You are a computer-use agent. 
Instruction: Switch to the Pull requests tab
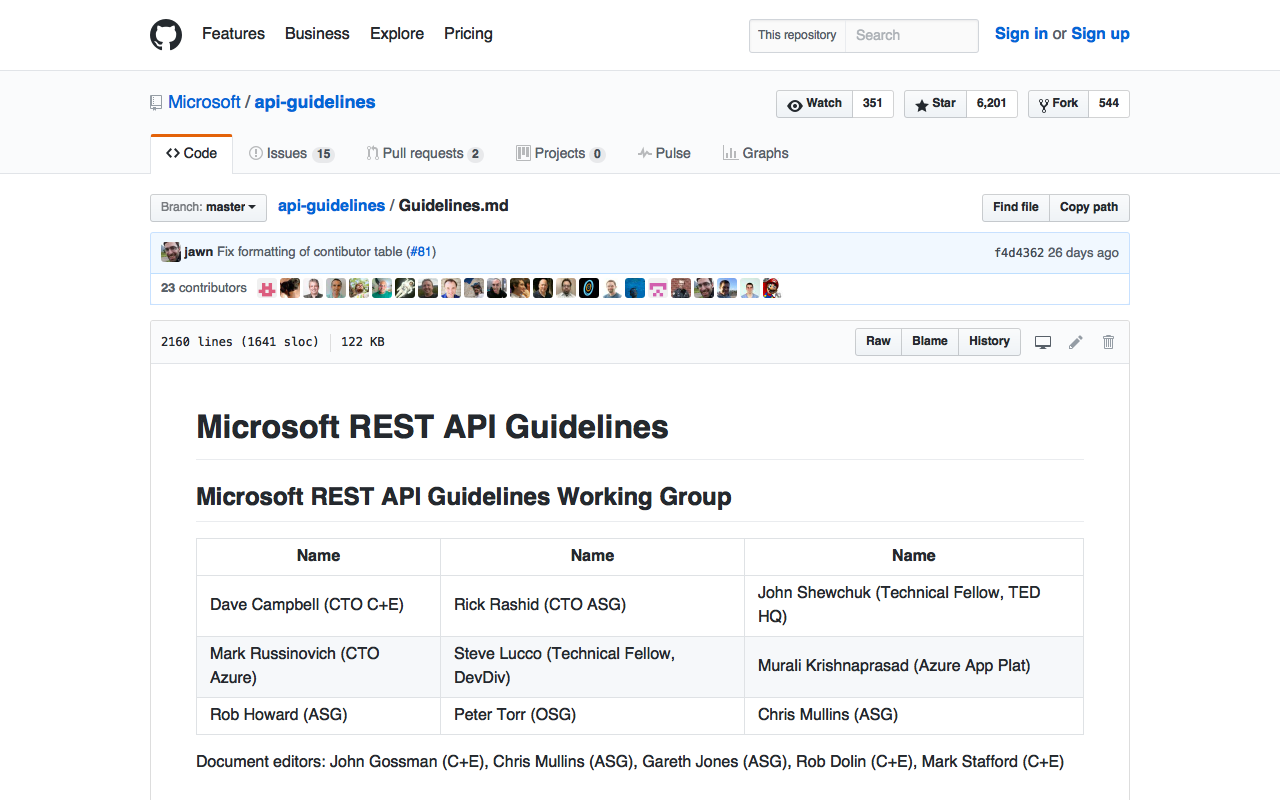[x=424, y=154]
